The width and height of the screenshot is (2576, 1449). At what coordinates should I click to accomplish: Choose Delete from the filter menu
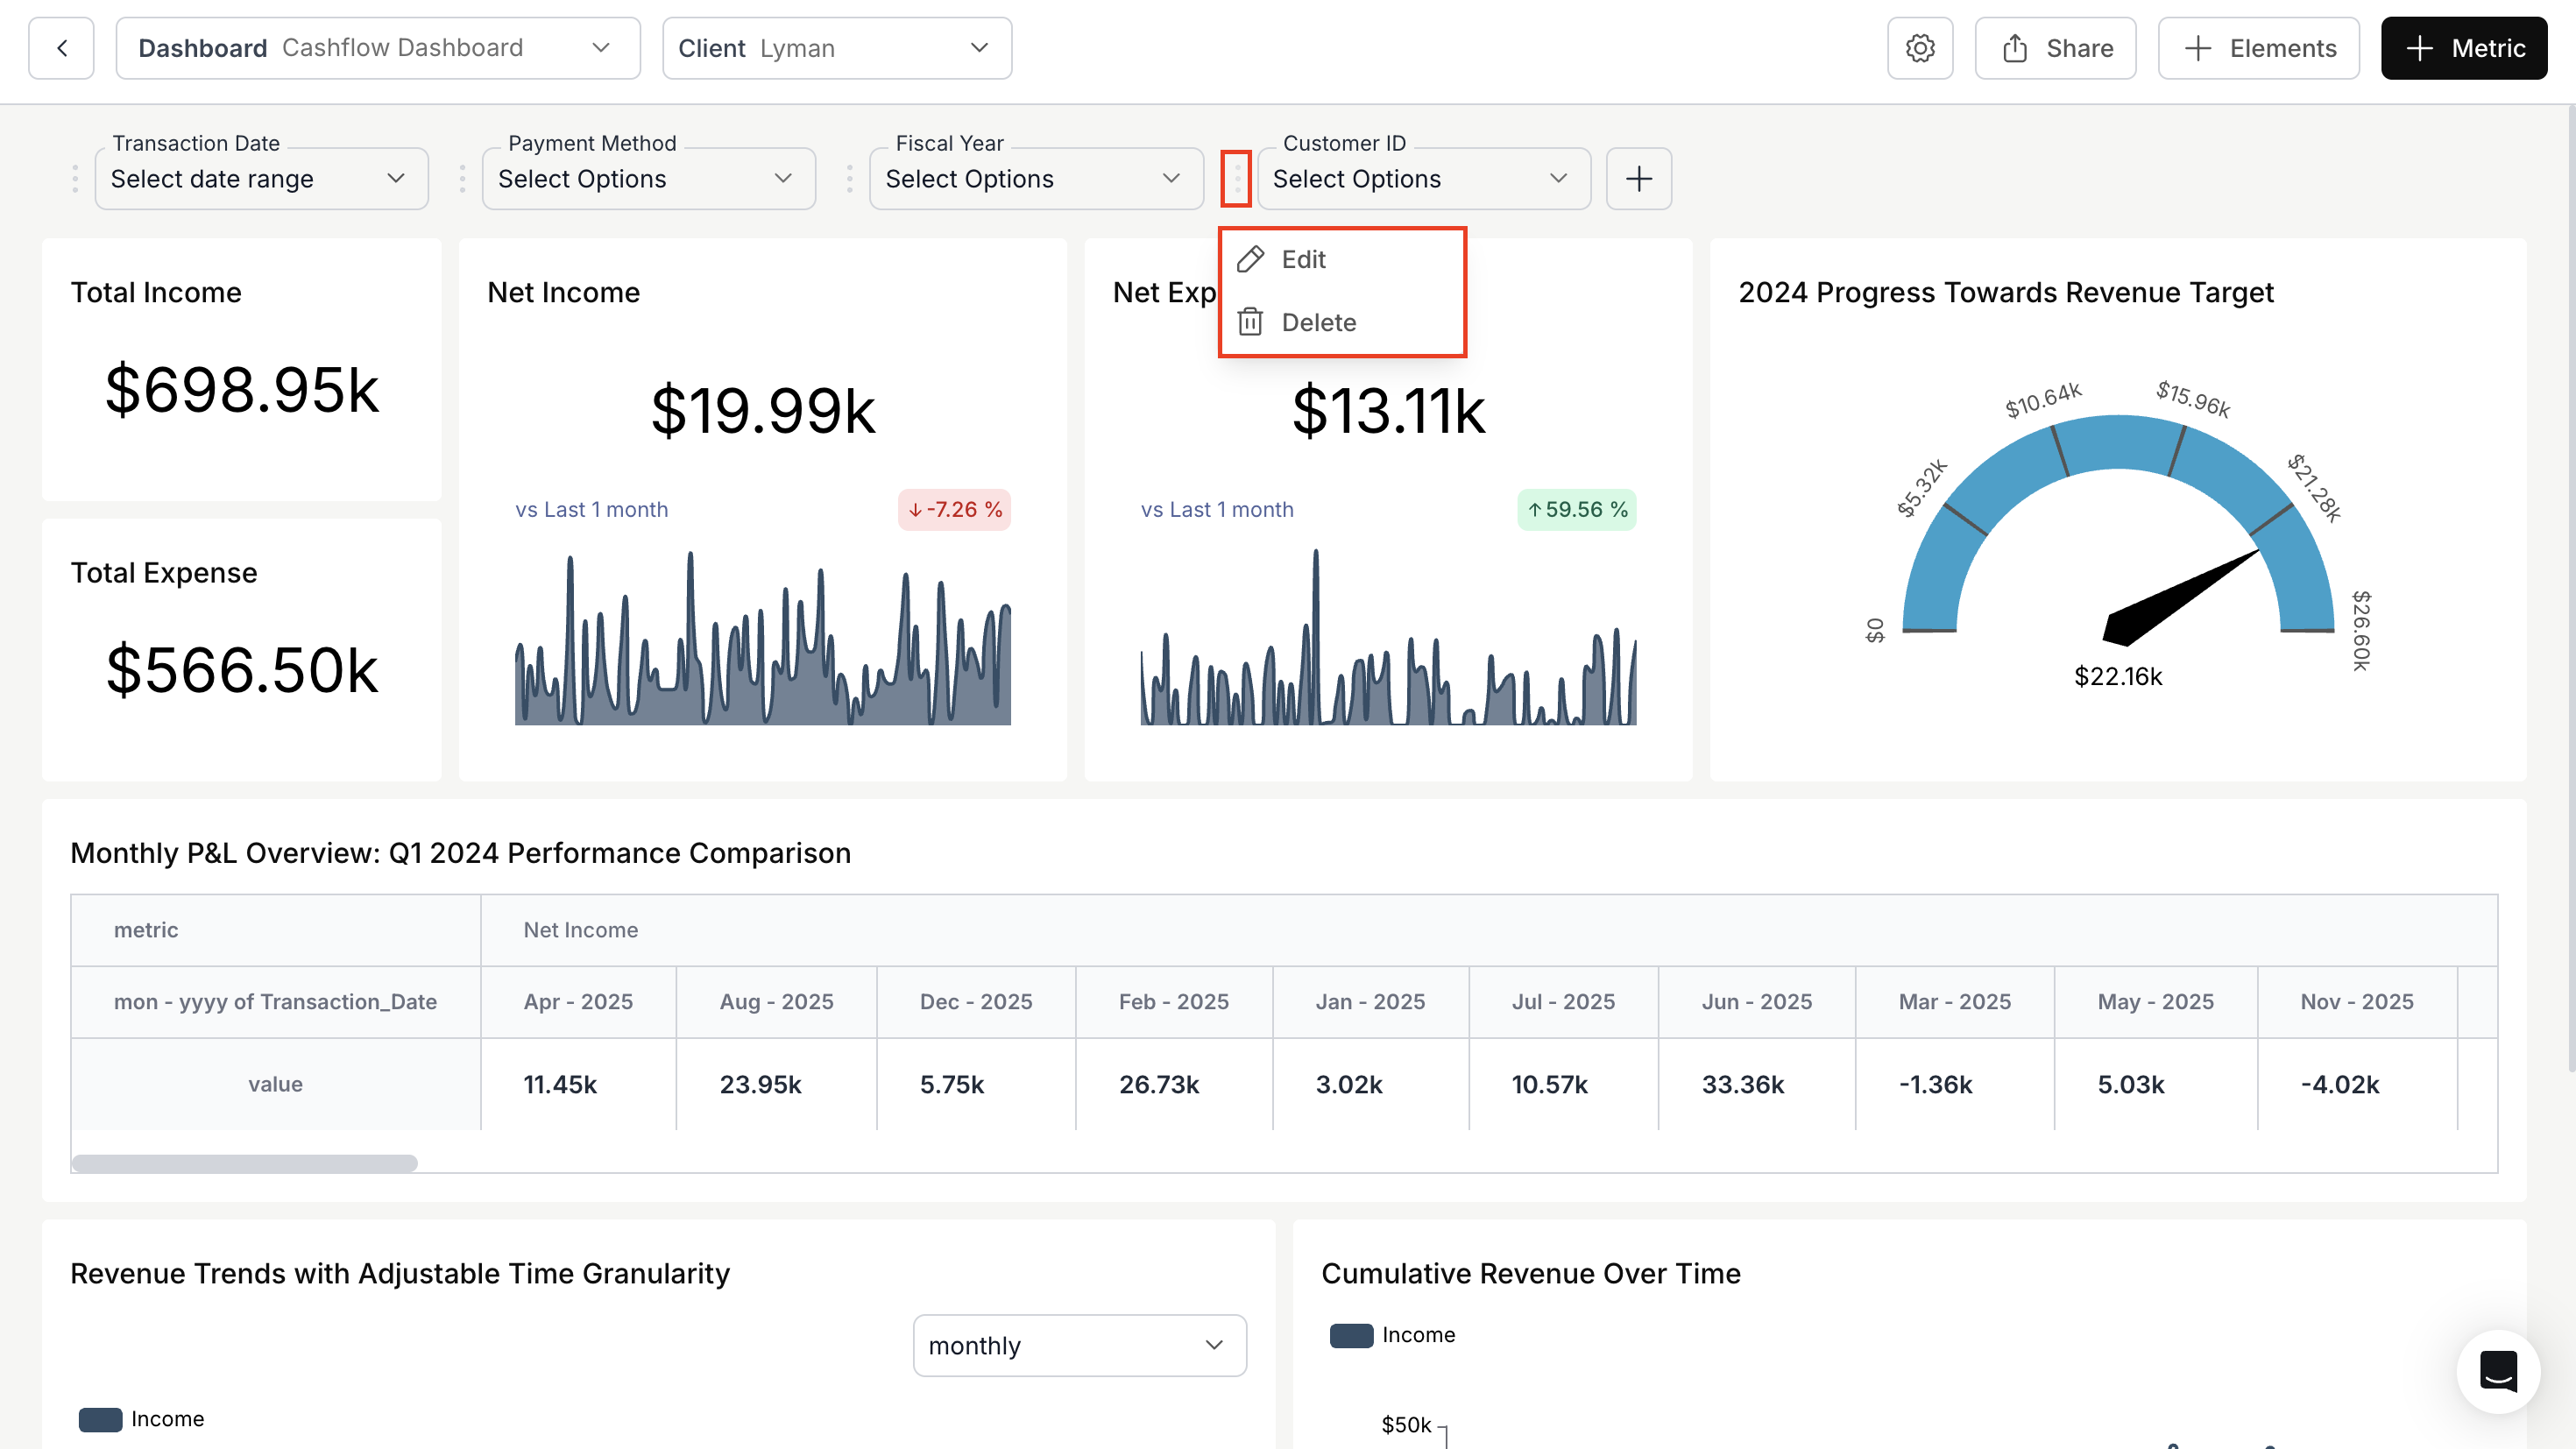[x=1317, y=323]
